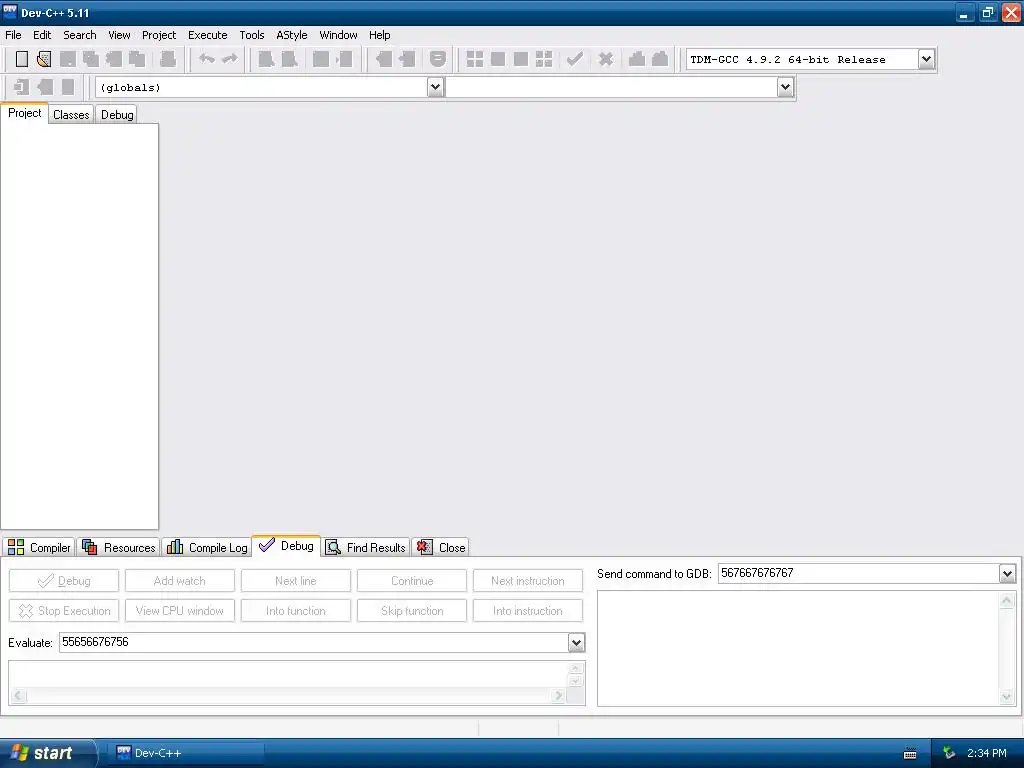
Task: Open the Help menu
Action: (379, 35)
